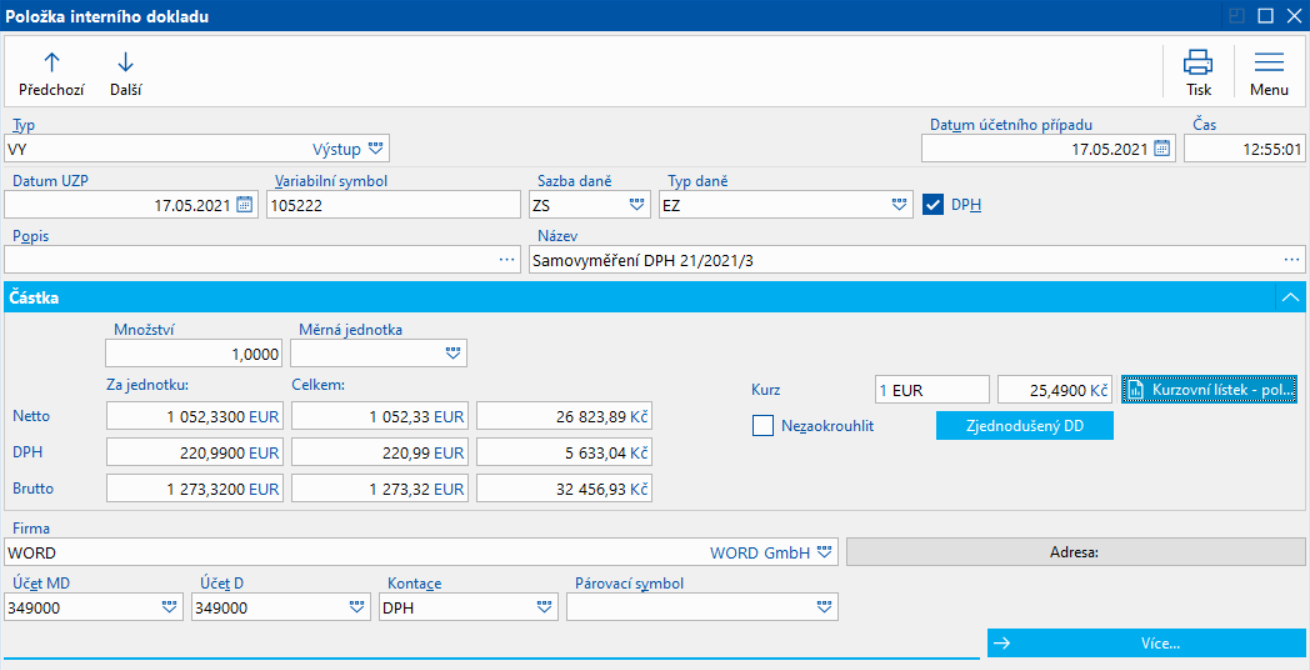Click Brutto field 32 456,93 Kč
This screenshot has width=1310, height=670.
565,489
